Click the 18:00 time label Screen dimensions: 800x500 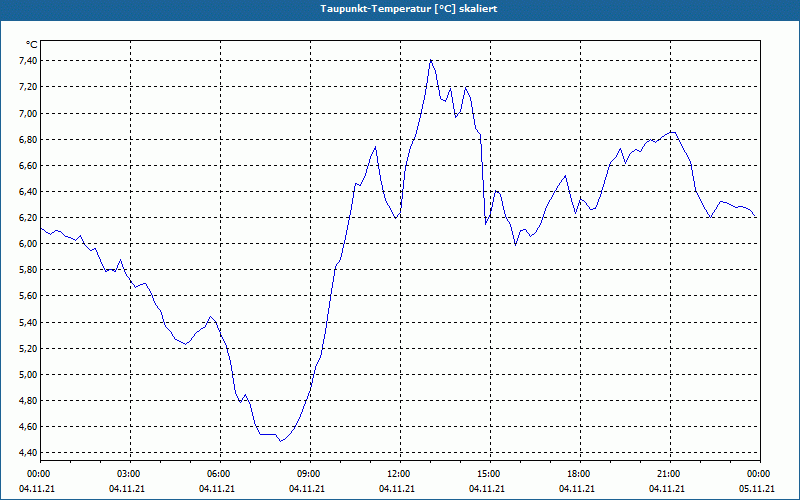click(580, 474)
